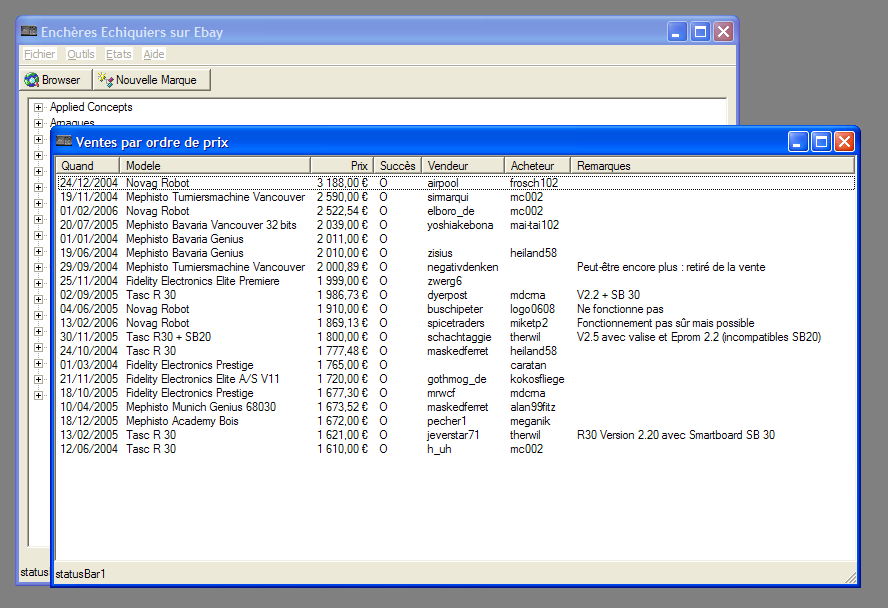Click the Browser toolbar button
The height and width of the screenshot is (608, 888).
pyautogui.click(x=56, y=80)
